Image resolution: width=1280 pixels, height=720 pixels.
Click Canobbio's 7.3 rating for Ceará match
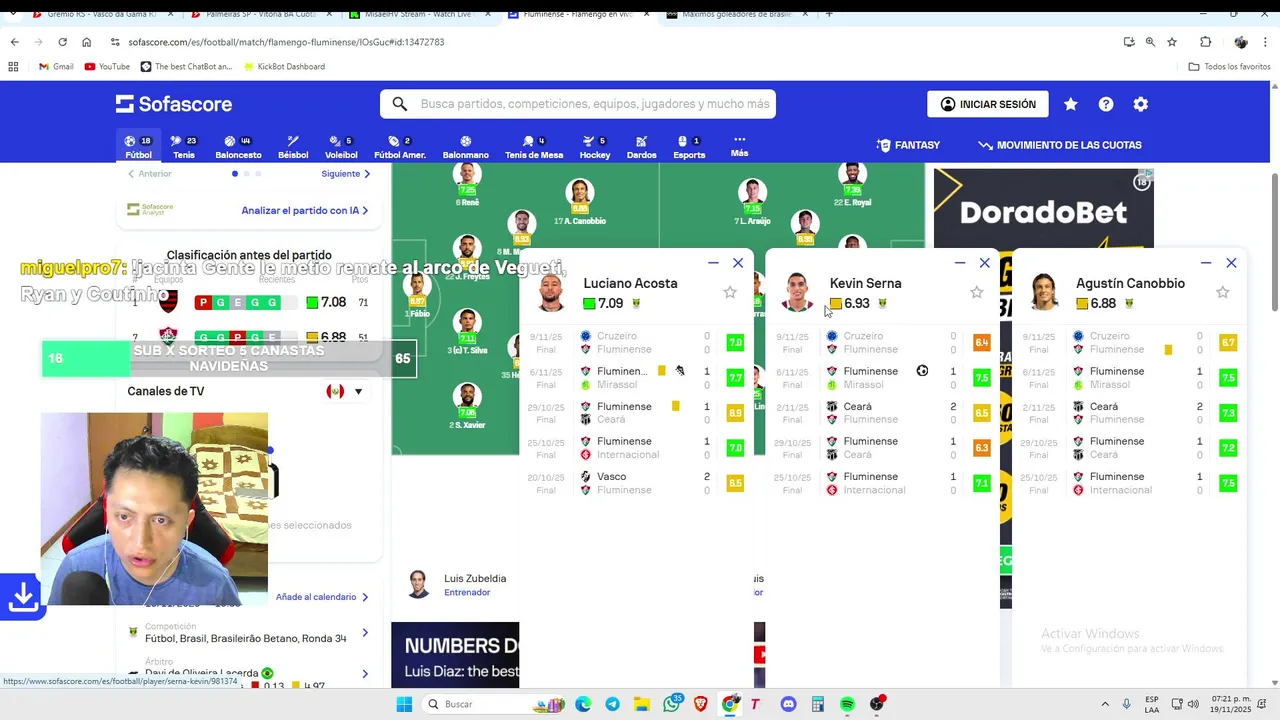[1228, 413]
